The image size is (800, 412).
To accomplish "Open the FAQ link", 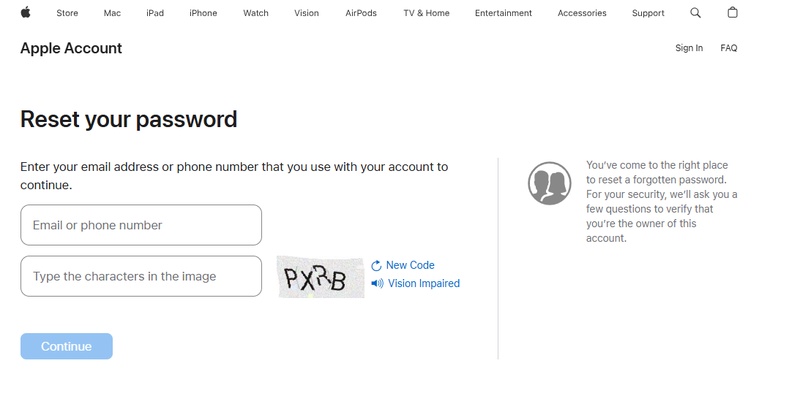I will point(729,48).
